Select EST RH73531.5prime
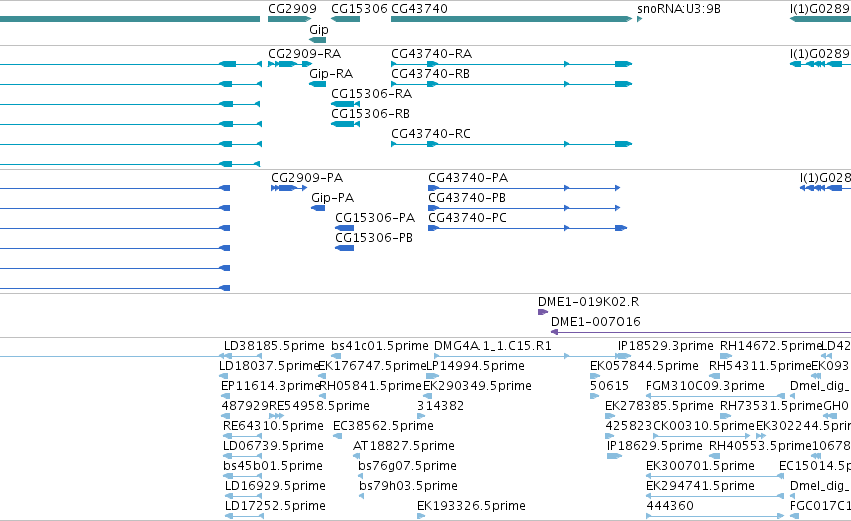This screenshot has height=521, width=851. click(x=772, y=406)
